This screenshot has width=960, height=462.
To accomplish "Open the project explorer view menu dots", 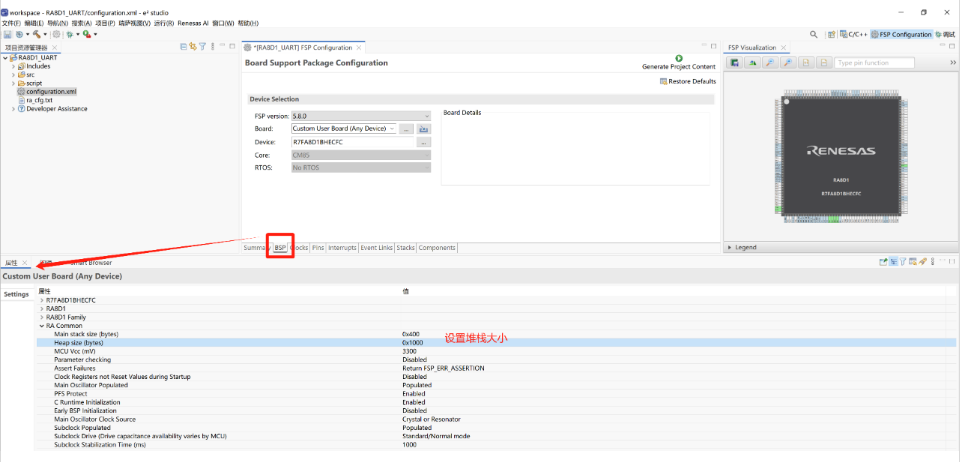I will (x=212, y=47).
